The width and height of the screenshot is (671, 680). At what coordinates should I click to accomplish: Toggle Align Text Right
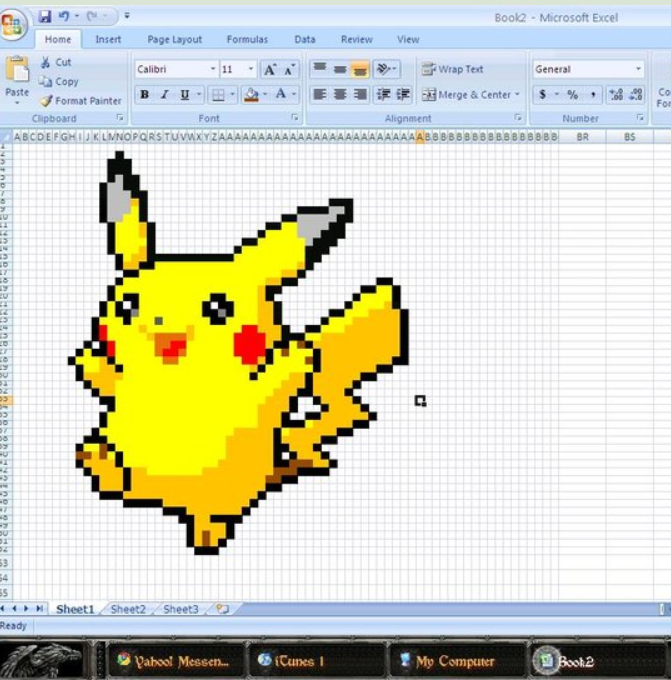[360, 95]
